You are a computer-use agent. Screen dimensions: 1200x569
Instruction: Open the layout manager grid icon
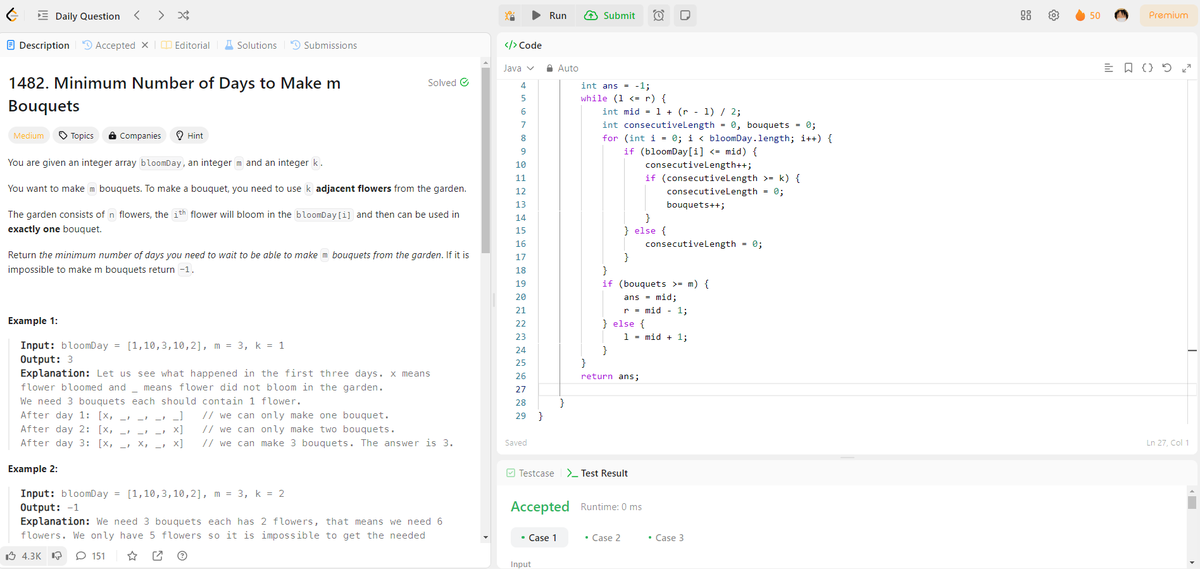click(x=1026, y=16)
